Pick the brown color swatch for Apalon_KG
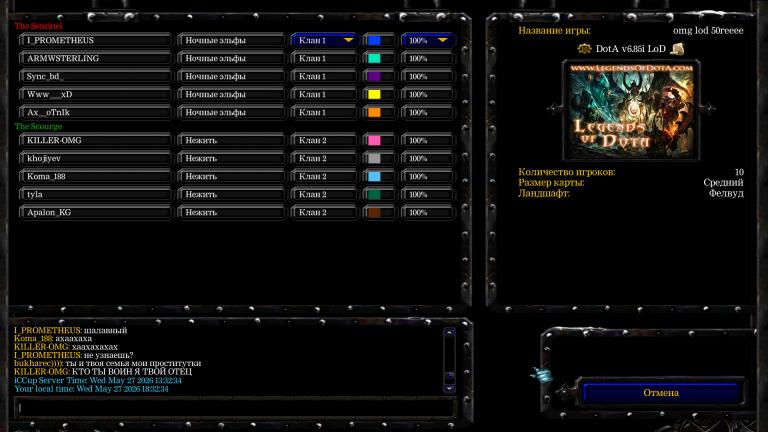Image resolution: width=768 pixels, height=432 pixels. pyautogui.click(x=374, y=212)
